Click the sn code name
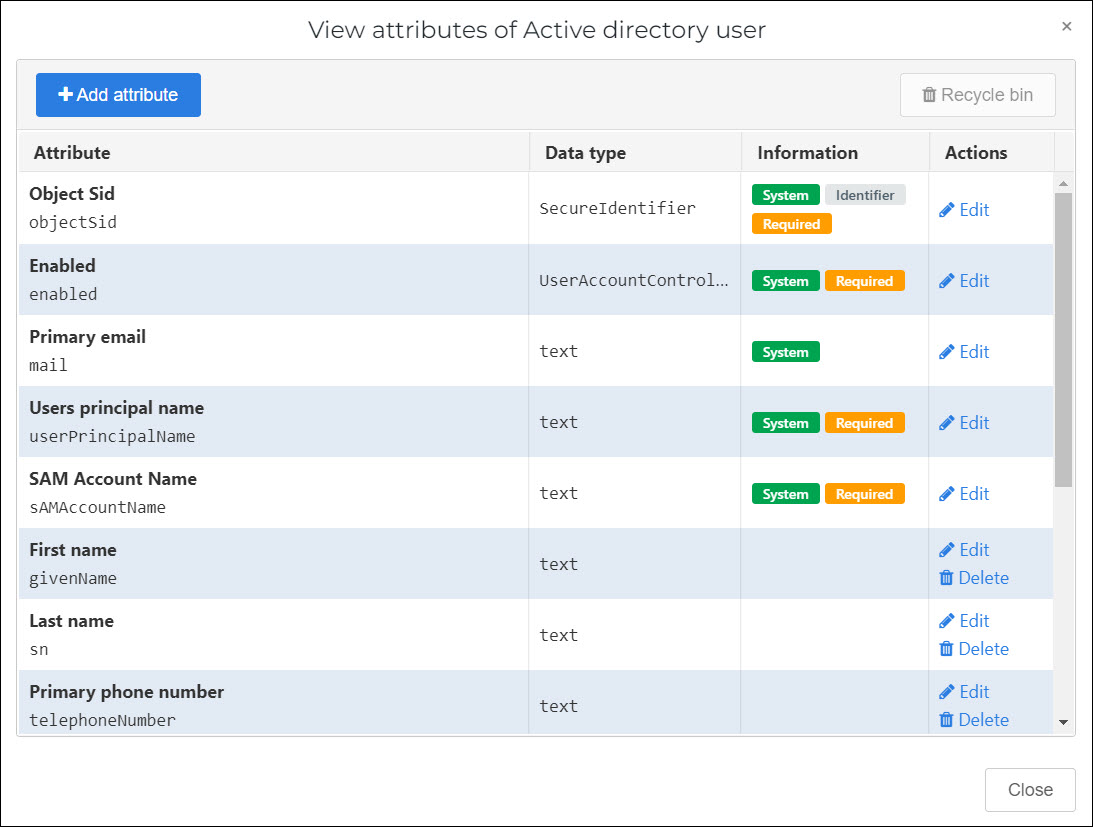The width and height of the screenshot is (1093, 827). tap(38, 650)
